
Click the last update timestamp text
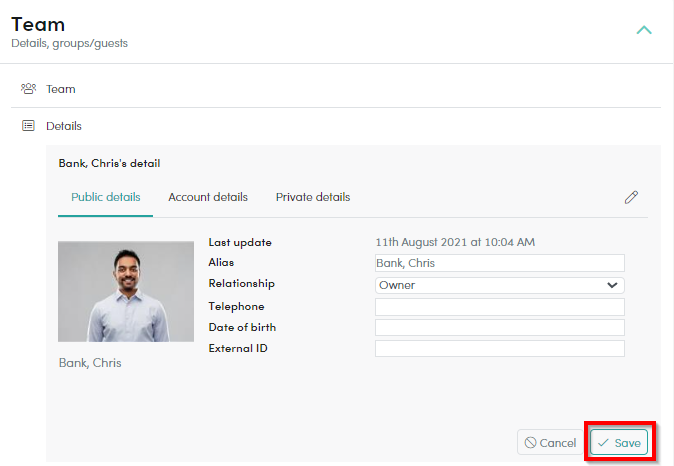[455, 242]
